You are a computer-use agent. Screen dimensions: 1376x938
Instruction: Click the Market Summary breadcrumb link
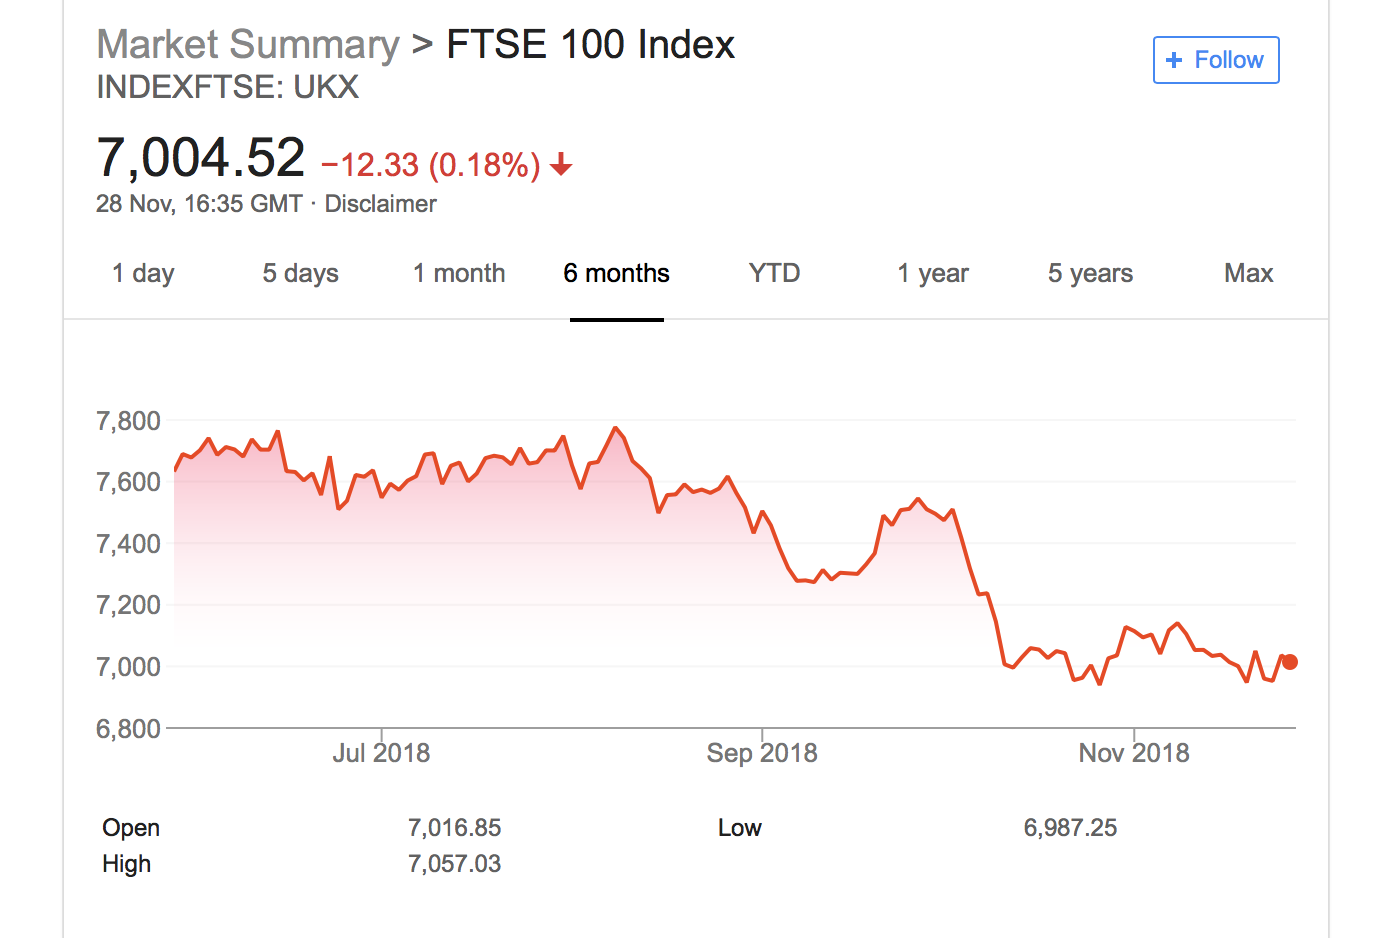(248, 45)
